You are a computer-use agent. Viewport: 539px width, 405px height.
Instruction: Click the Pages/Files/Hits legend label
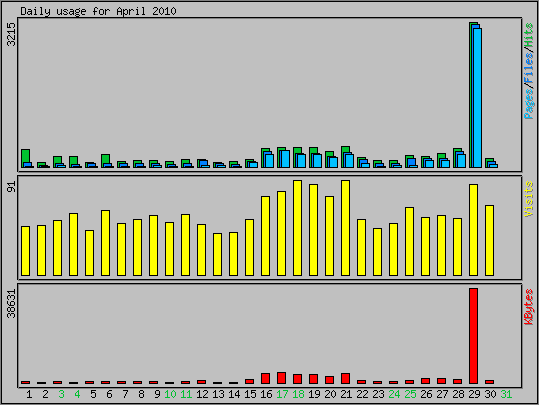[529, 71]
